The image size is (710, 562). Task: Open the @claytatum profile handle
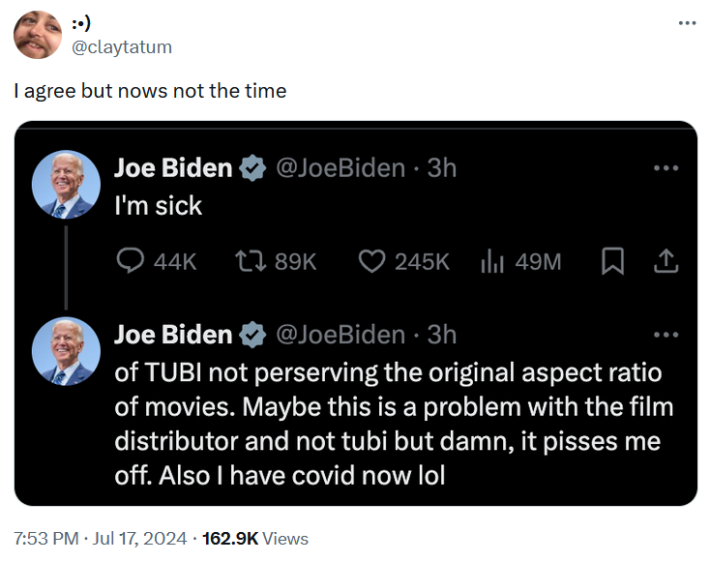(123, 47)
